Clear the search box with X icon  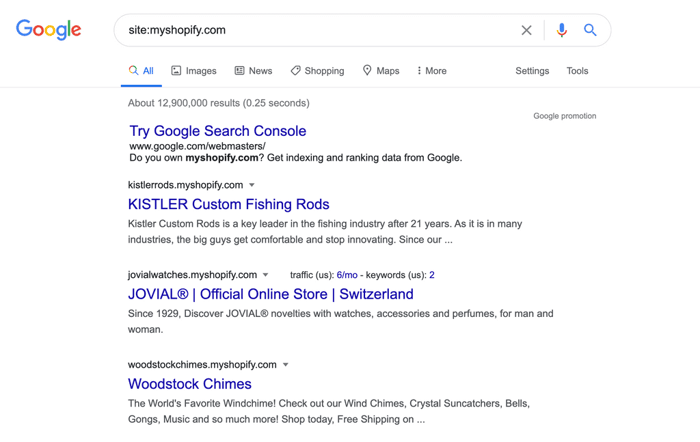pyautogui.click(x=526, y=30)
